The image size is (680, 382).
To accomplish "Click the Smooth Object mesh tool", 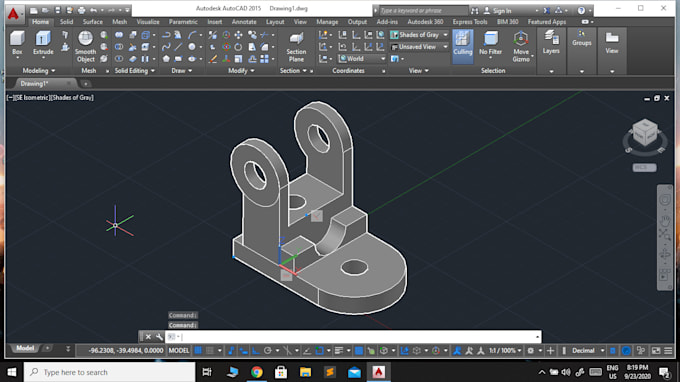I will click(85, 47).
